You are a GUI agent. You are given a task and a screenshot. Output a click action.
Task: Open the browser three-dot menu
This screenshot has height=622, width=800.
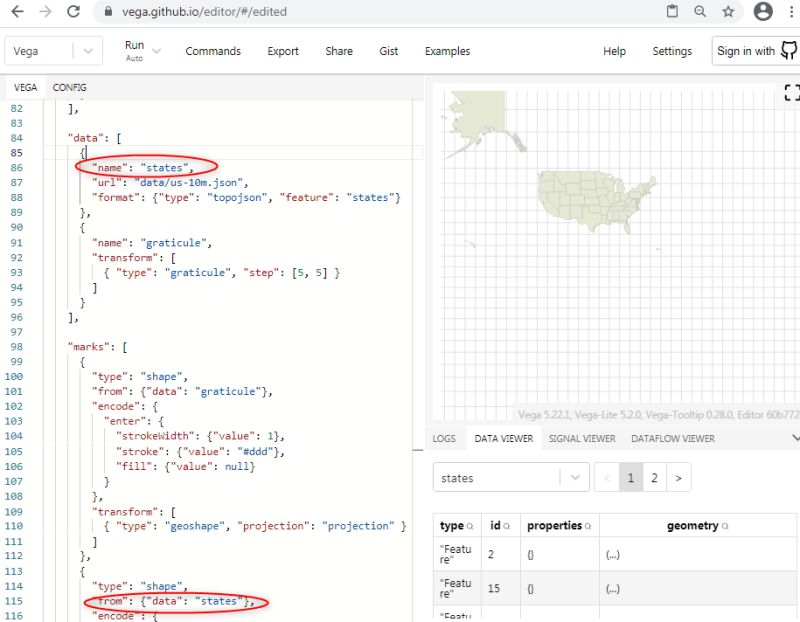(791, 11)
